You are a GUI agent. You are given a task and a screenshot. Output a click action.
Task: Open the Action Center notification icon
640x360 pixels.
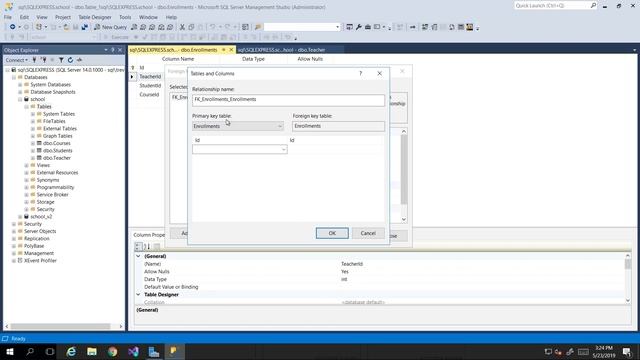627,351
